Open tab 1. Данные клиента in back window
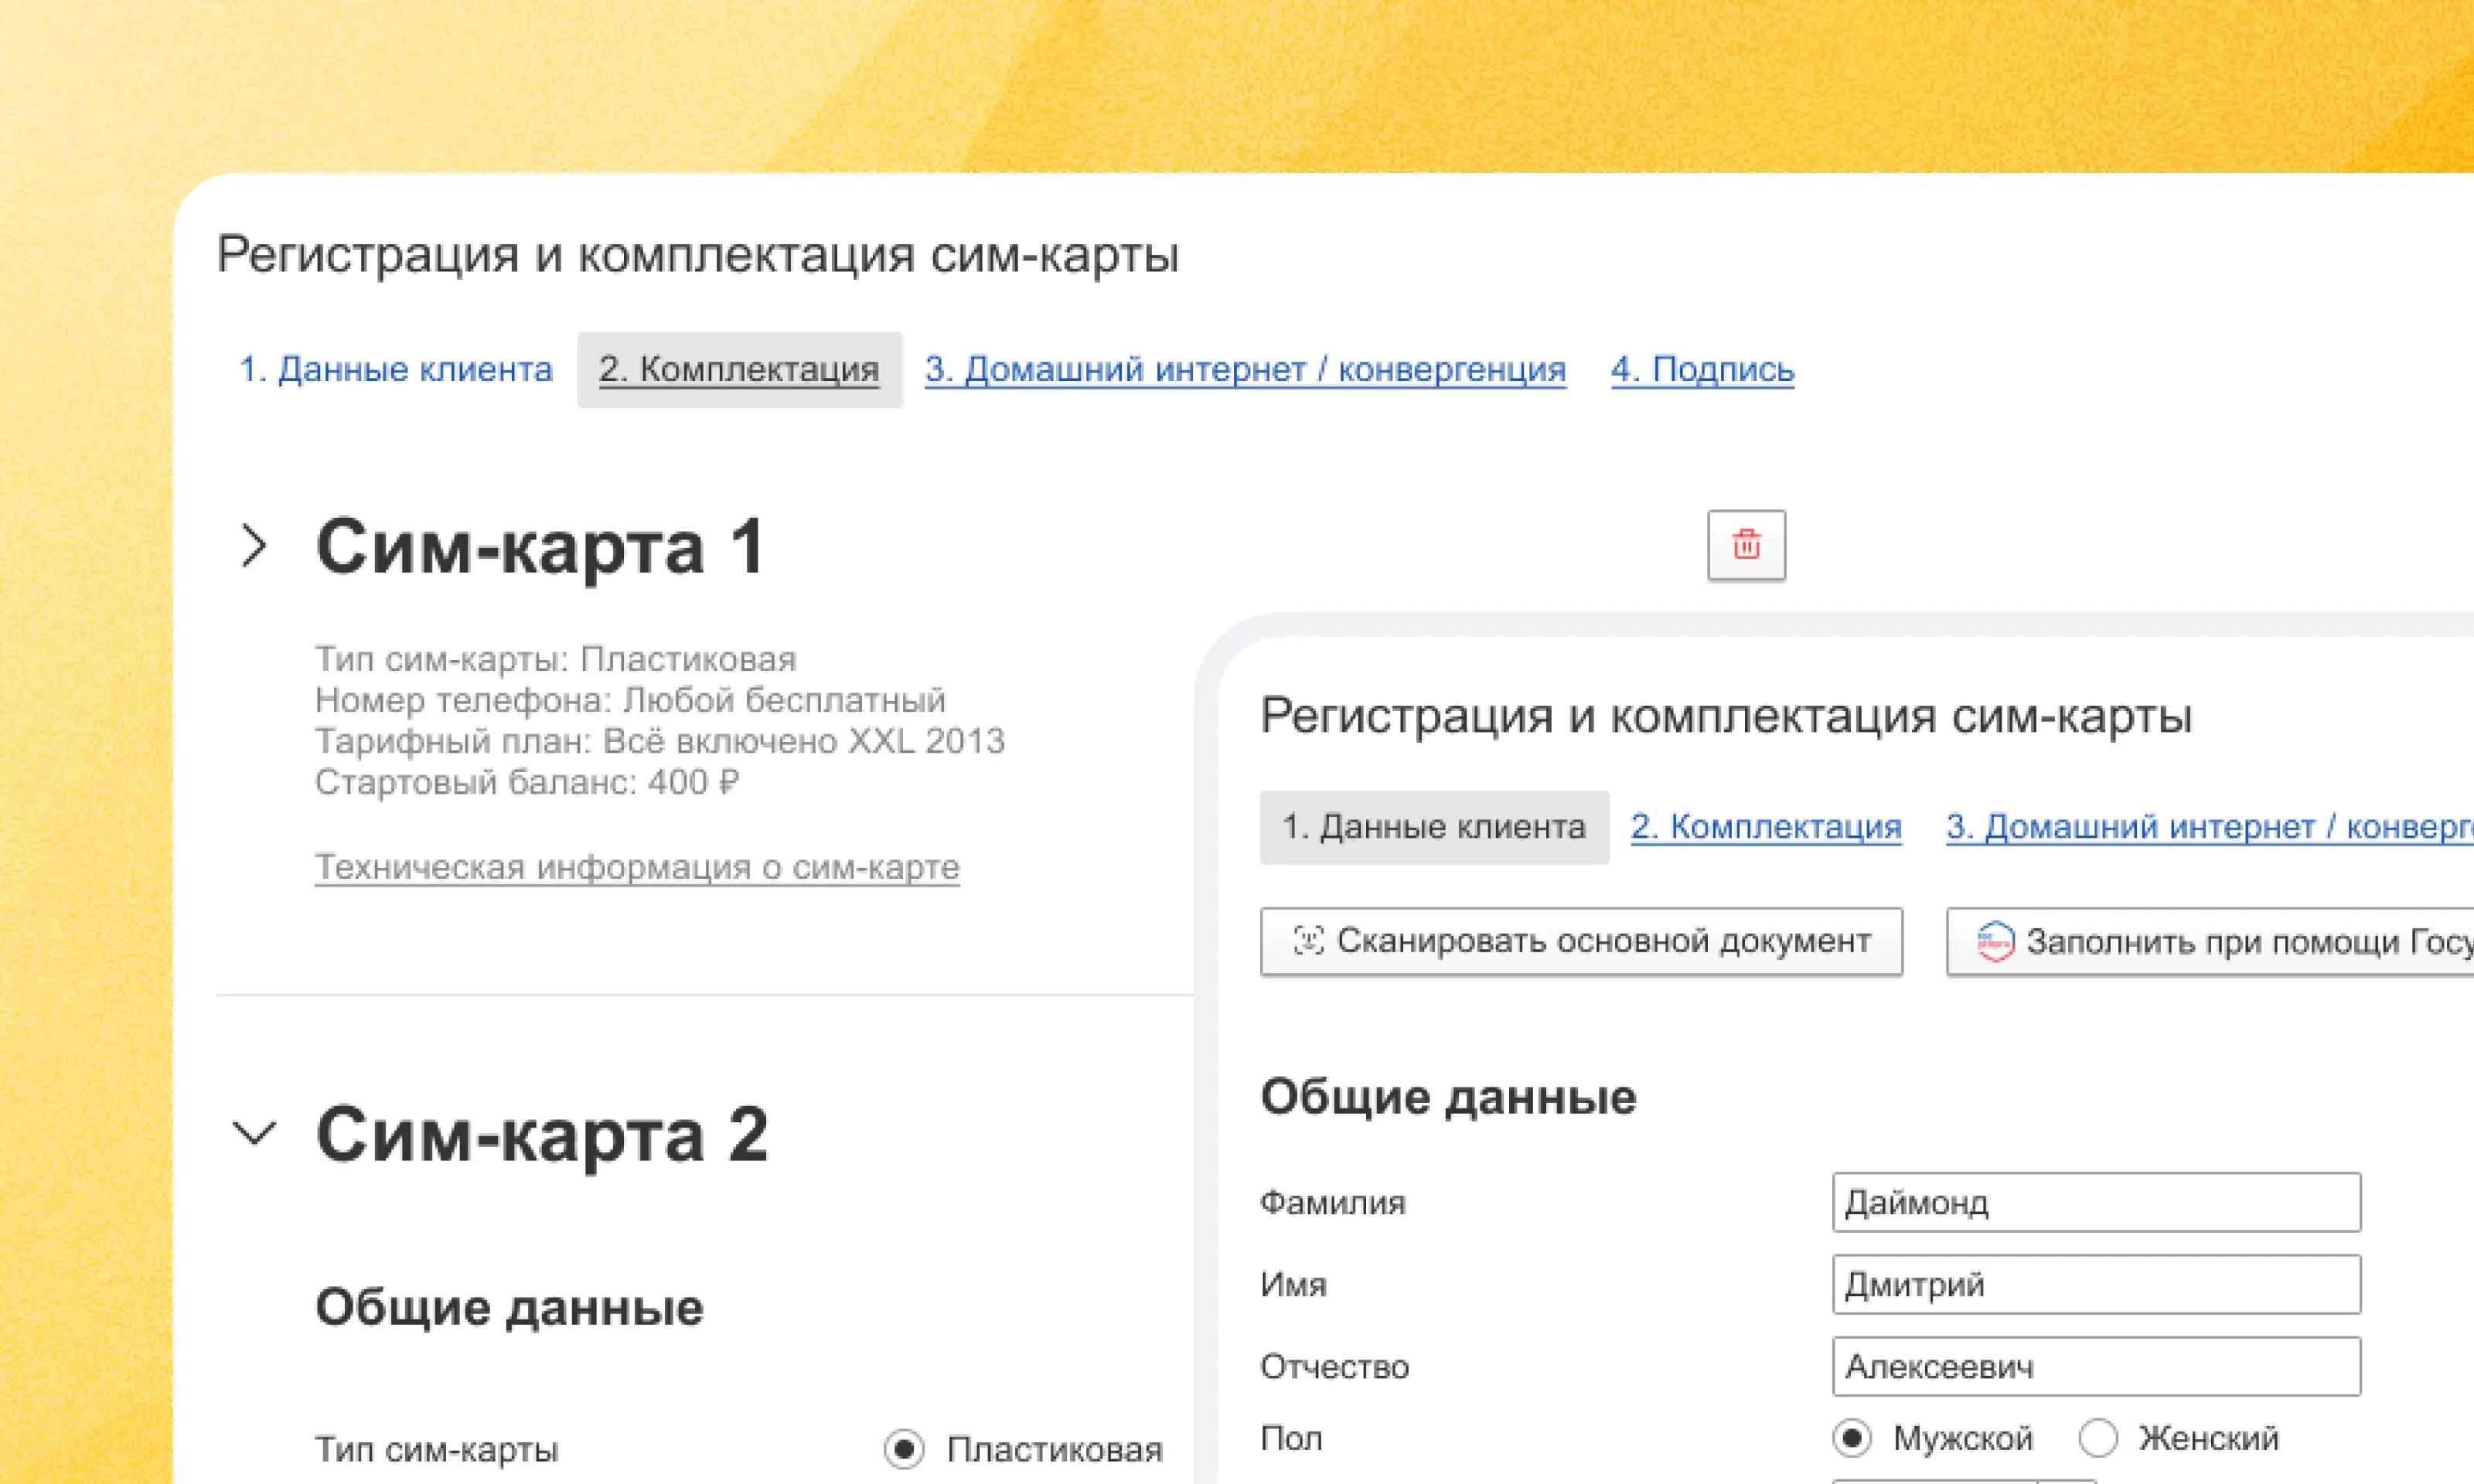Image resolution: width=2474 pixels, height=1484 pixels. coord(395,369)
